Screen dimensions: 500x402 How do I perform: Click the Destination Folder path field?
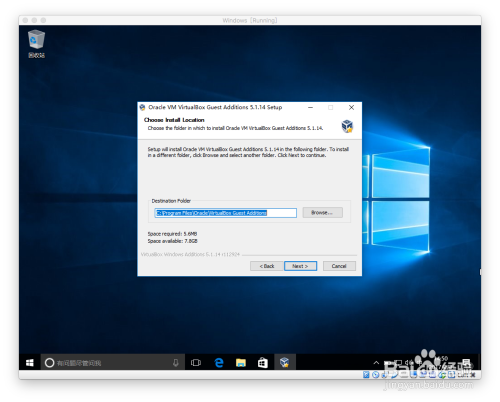[226, 213]
